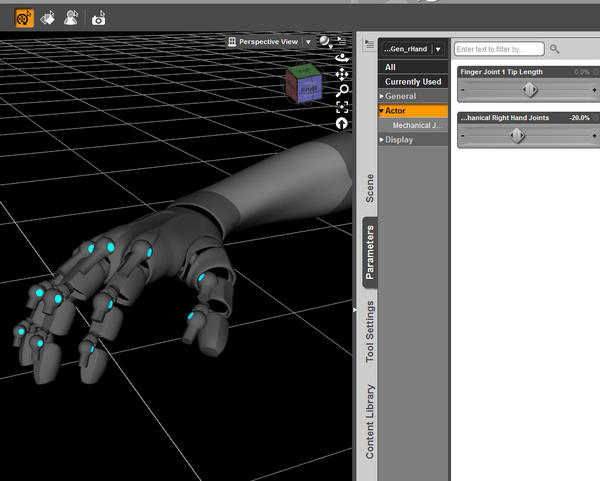Open the draw style sphere menu

pos(325,42)
